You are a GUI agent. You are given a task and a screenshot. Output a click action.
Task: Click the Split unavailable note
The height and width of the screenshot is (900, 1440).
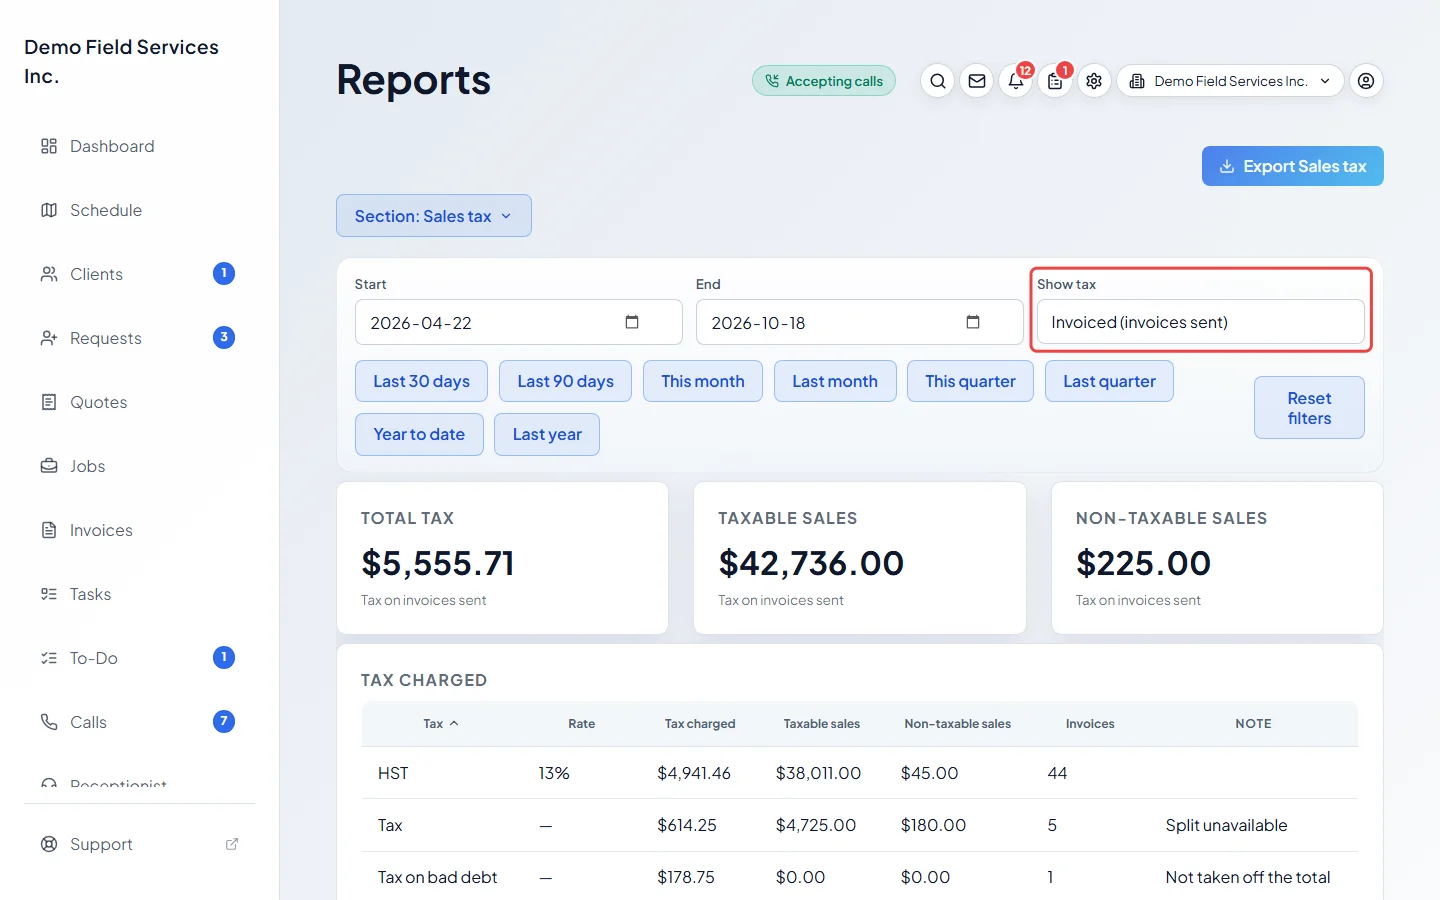click(1226, 825)
